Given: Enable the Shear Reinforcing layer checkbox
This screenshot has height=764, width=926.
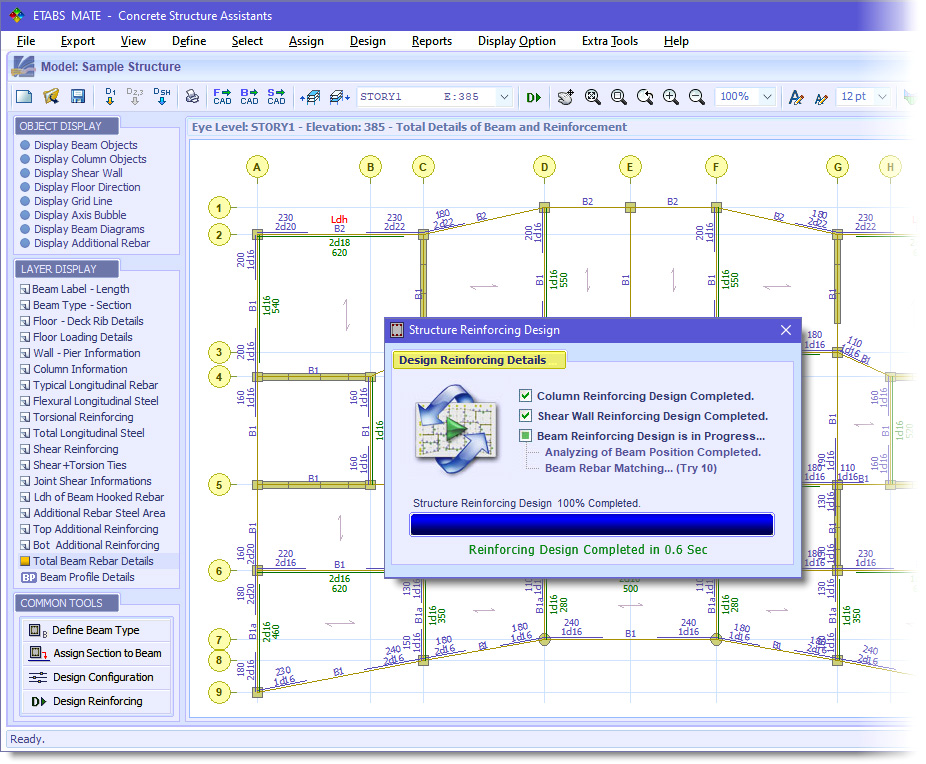Looking at the screenshot, I should point(25,449).
